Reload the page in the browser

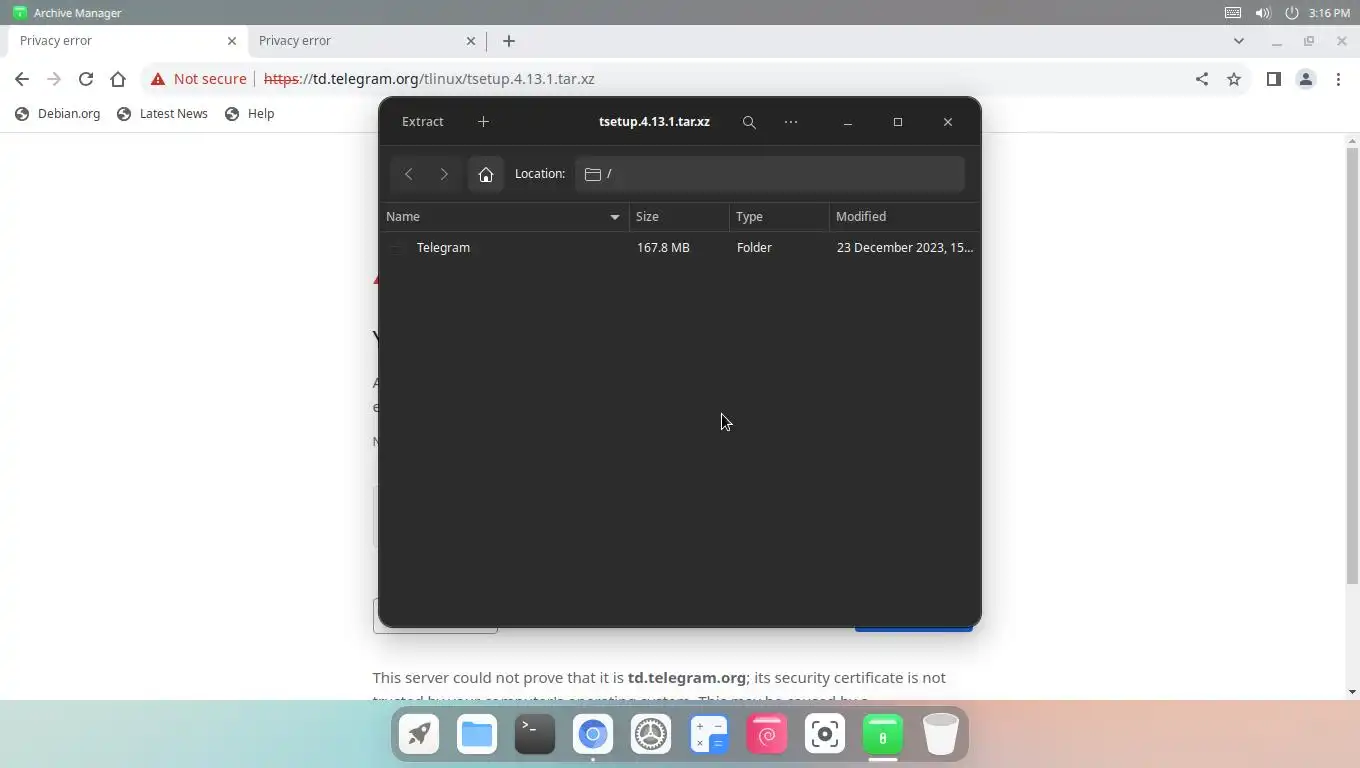[86, 79]
